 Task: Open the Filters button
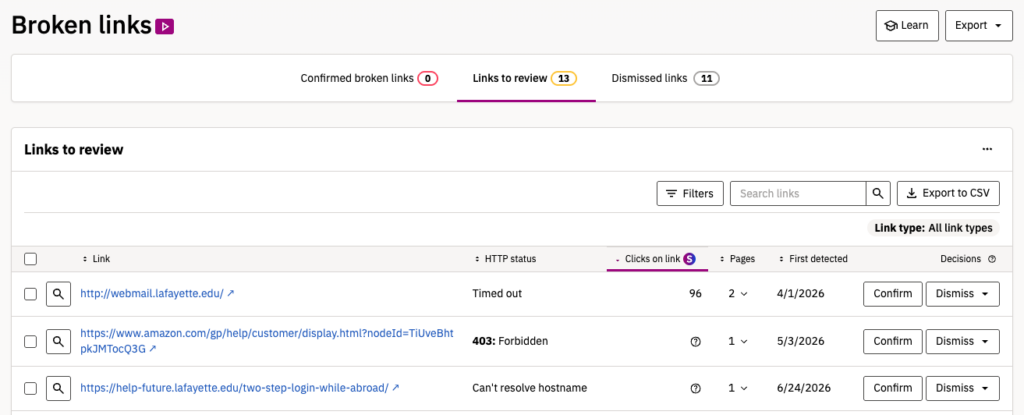pyautogui.click(x=690, y=193)
